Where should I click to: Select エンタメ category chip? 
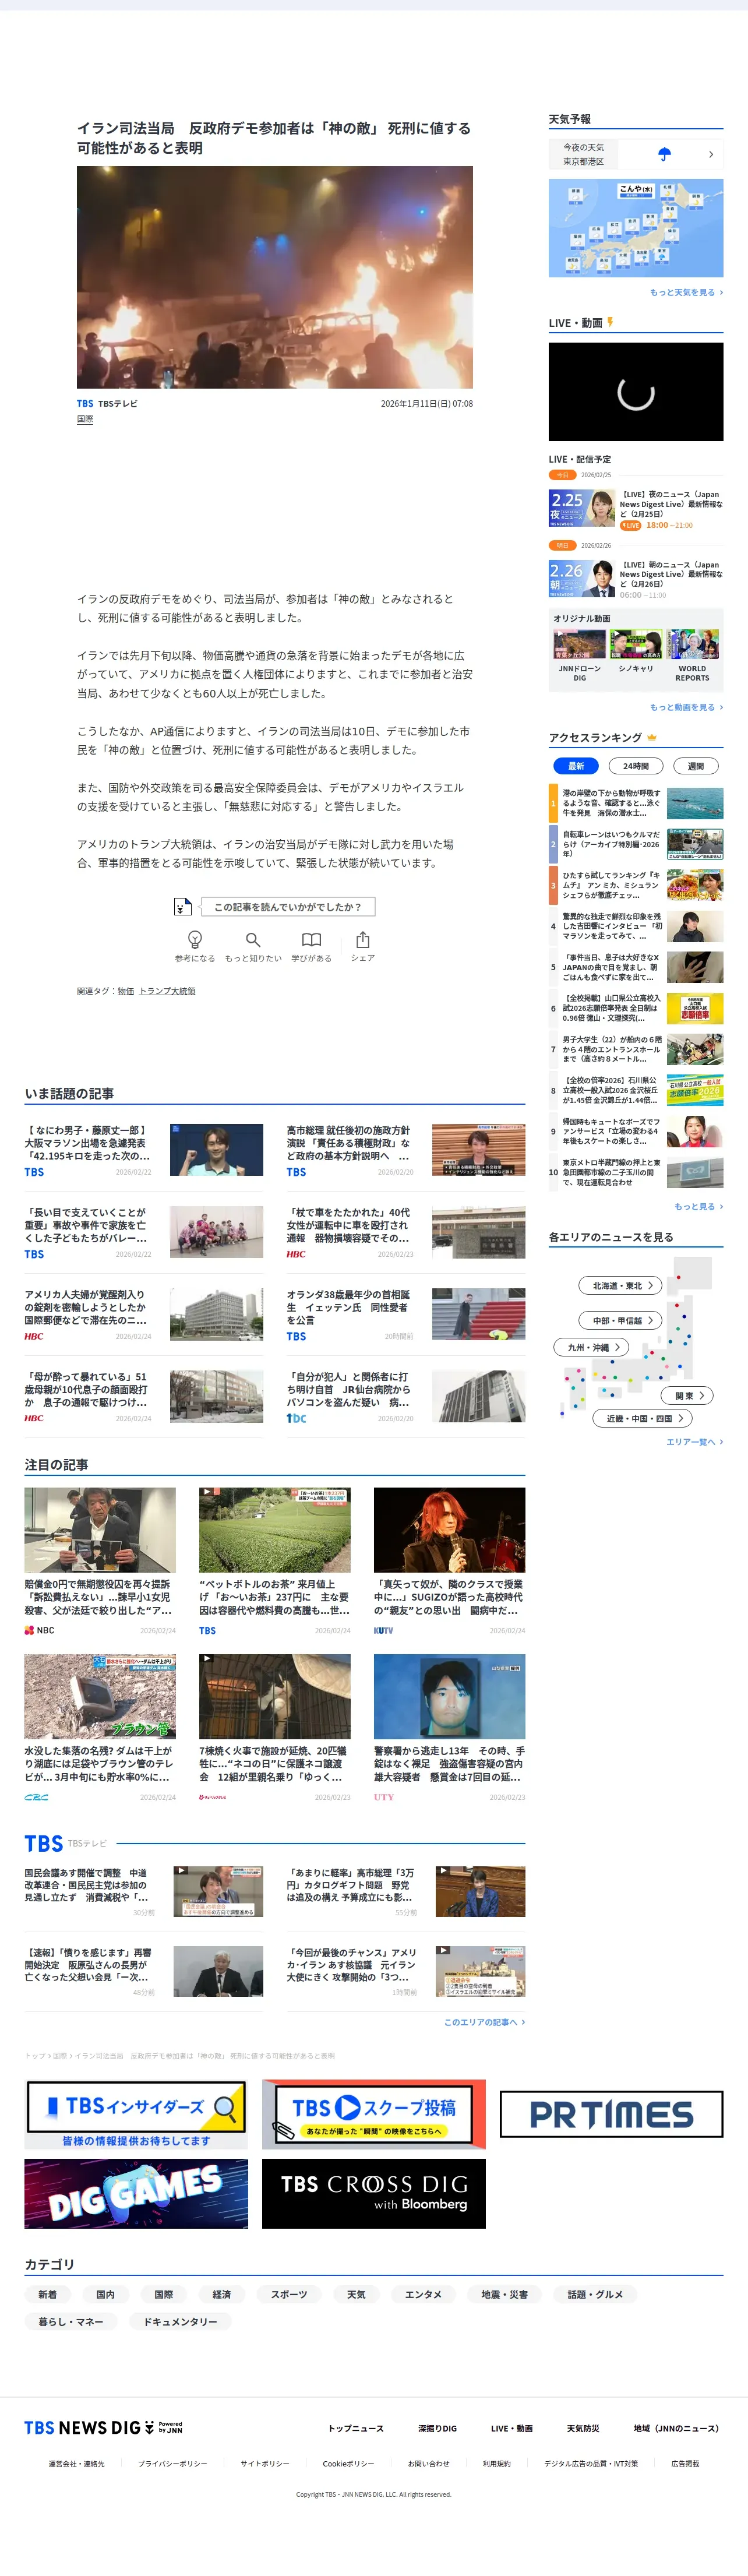pos(423,2294)
